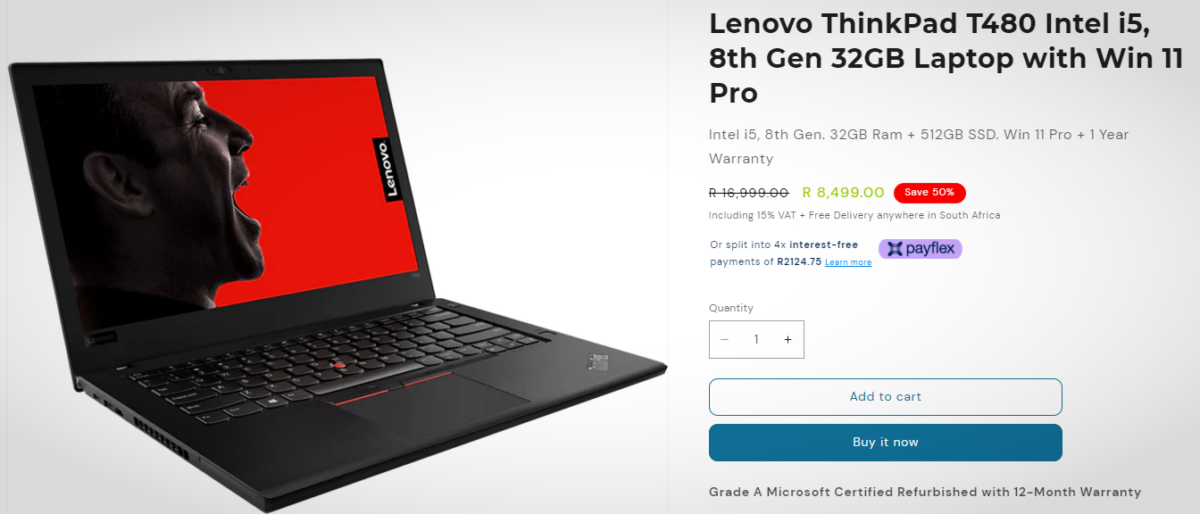Click the VAT and Free Delivery notice
The image size is (1200, 514).
coord(855,215)
